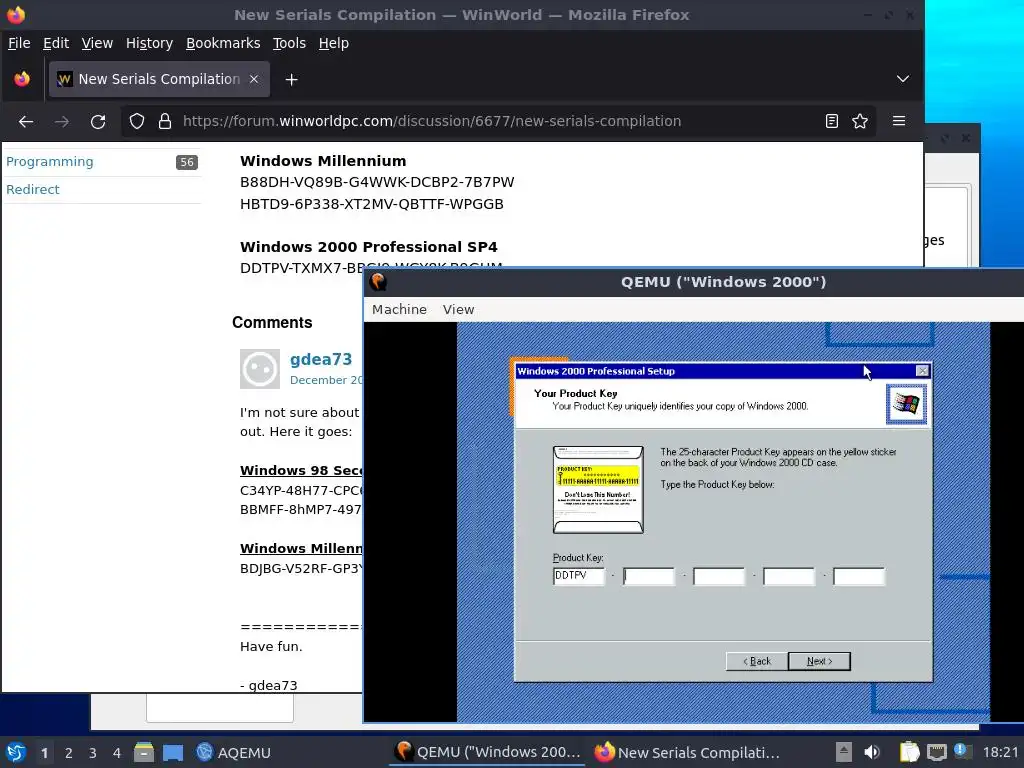Open file manager icon on taskbar
Image resolution: width=1024 pixels, height=768 pixels.
(x=144, y=752)
